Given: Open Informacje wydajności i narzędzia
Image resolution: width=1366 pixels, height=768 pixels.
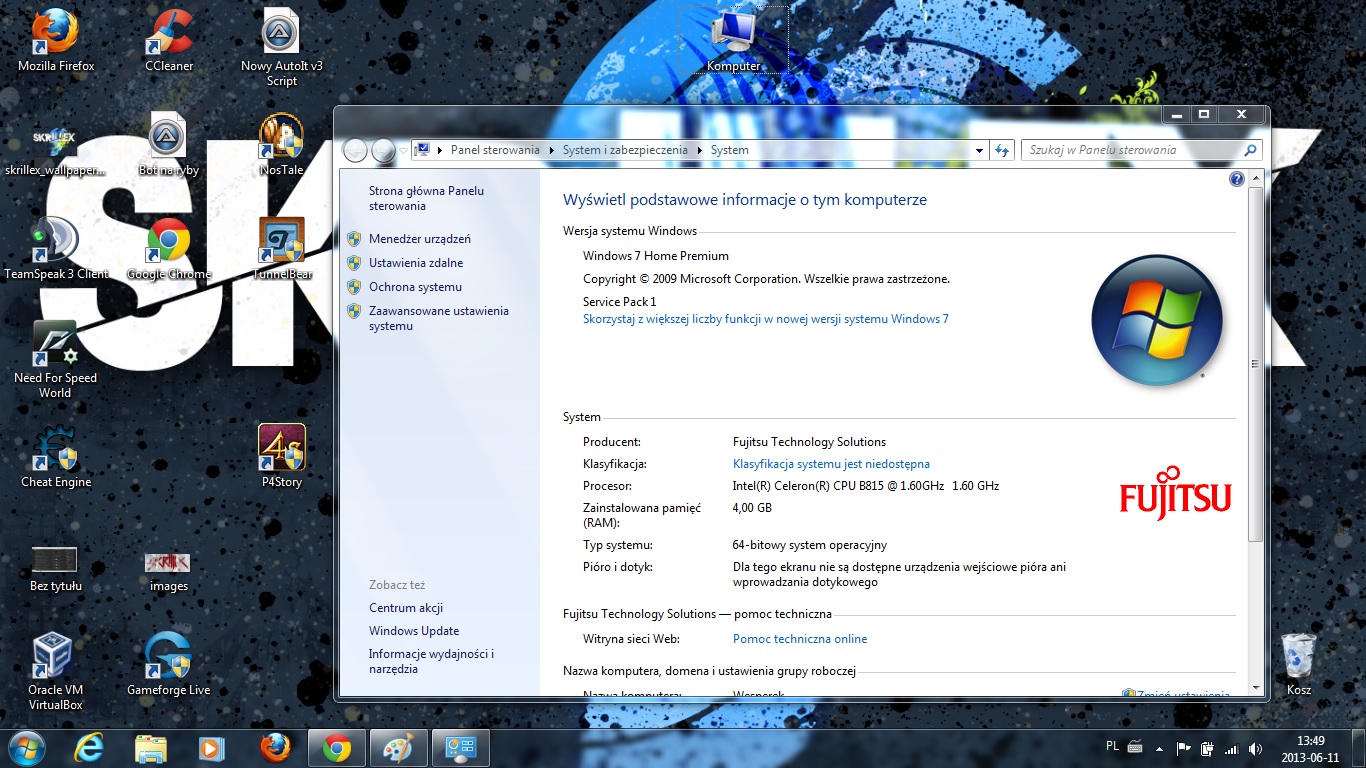Looking at the screenshot, I should coord(431,661).
